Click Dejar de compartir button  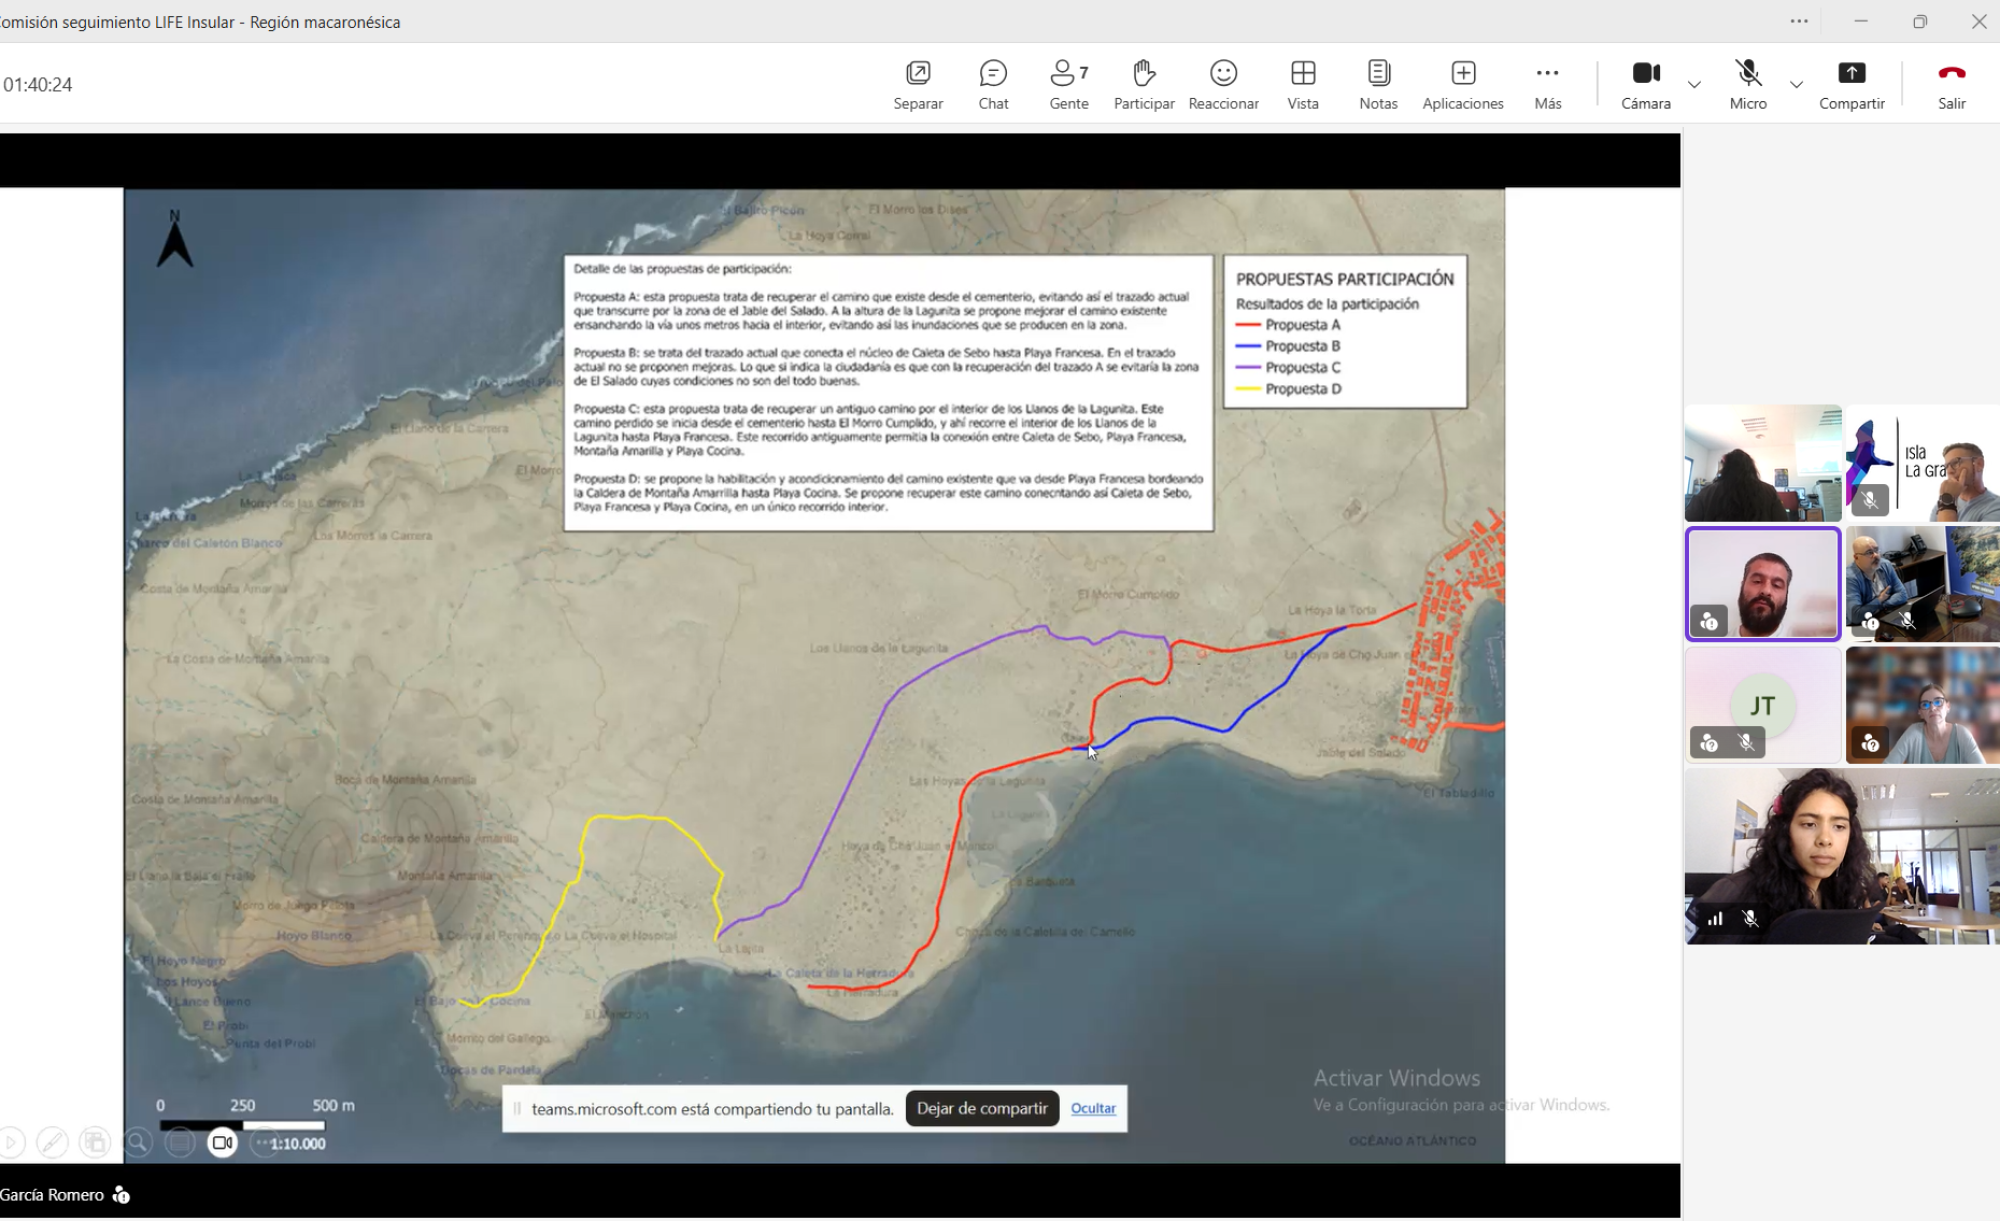981,1108
